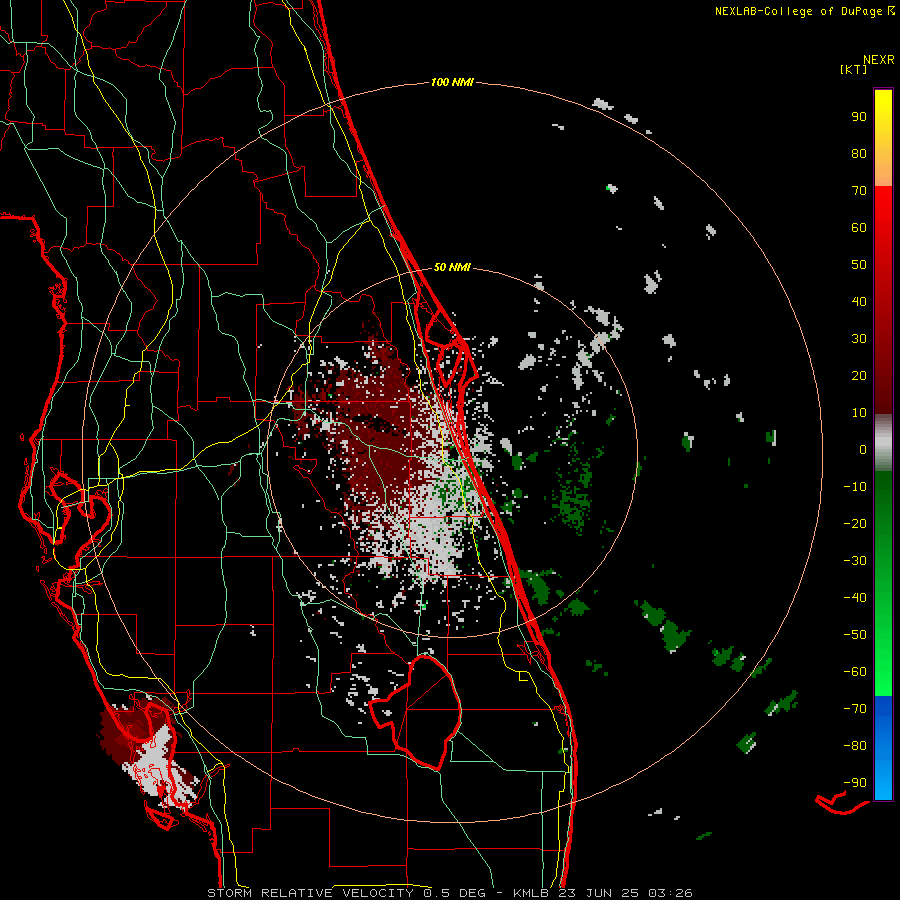Click the blue bottom segment of velocity color bar
The image size is (900, 900).
tap(883, 748)
